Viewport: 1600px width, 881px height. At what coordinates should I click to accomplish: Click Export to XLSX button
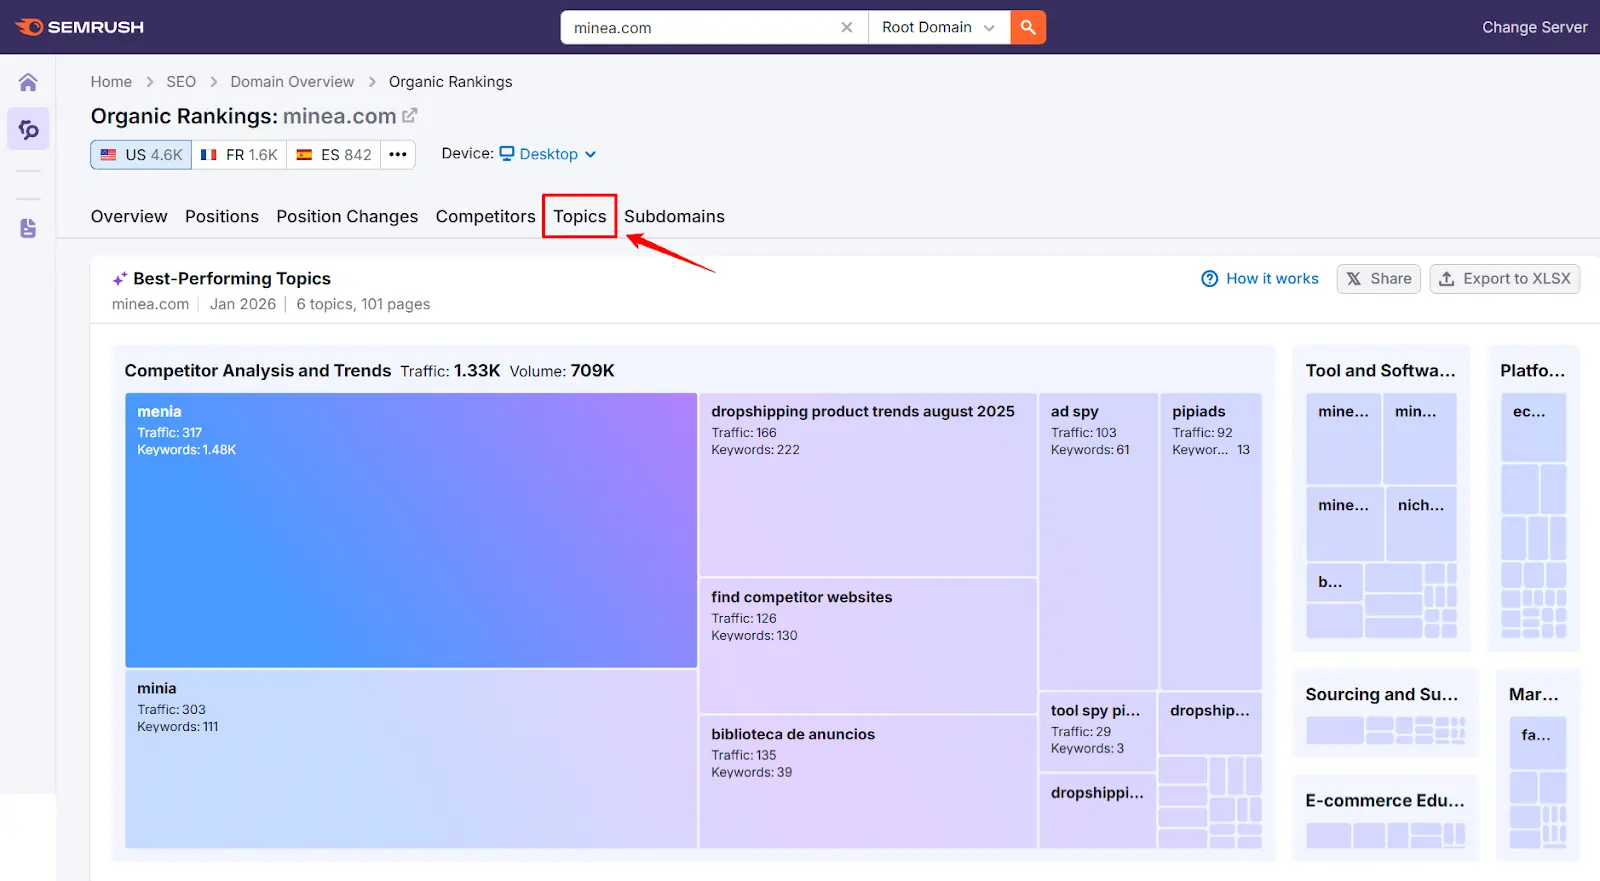(1505, 279)
